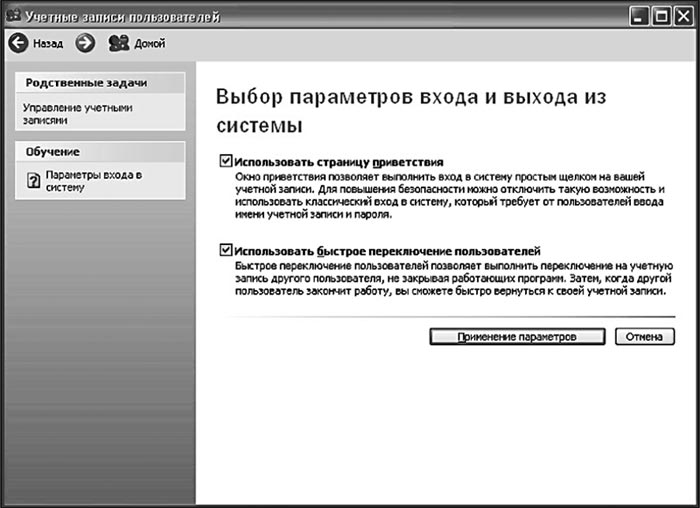Open Управление учетными записями link
700x508 pixels.
tap(78, 114)
